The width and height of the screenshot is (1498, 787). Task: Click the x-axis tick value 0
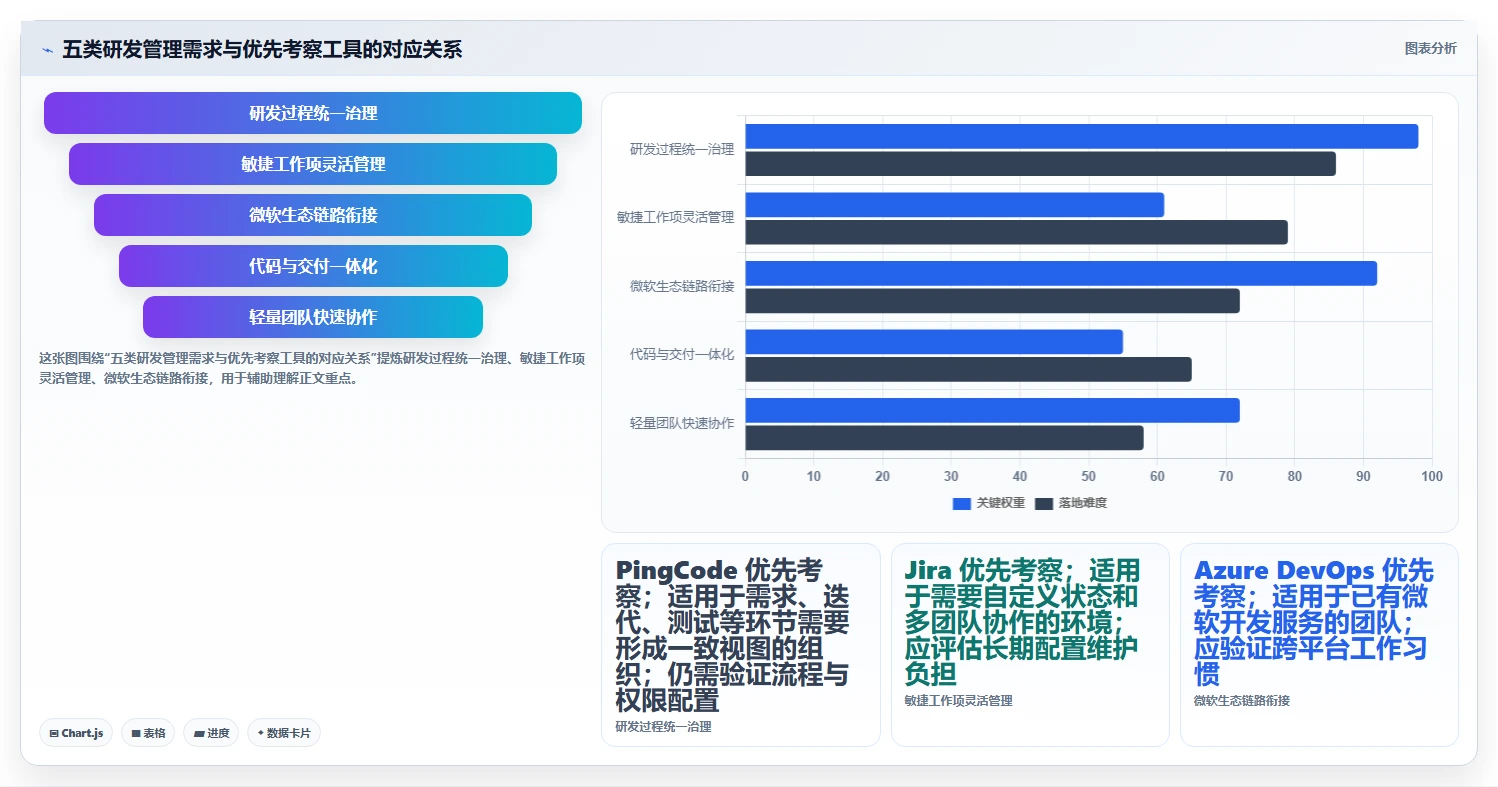(x=745, y=477)
